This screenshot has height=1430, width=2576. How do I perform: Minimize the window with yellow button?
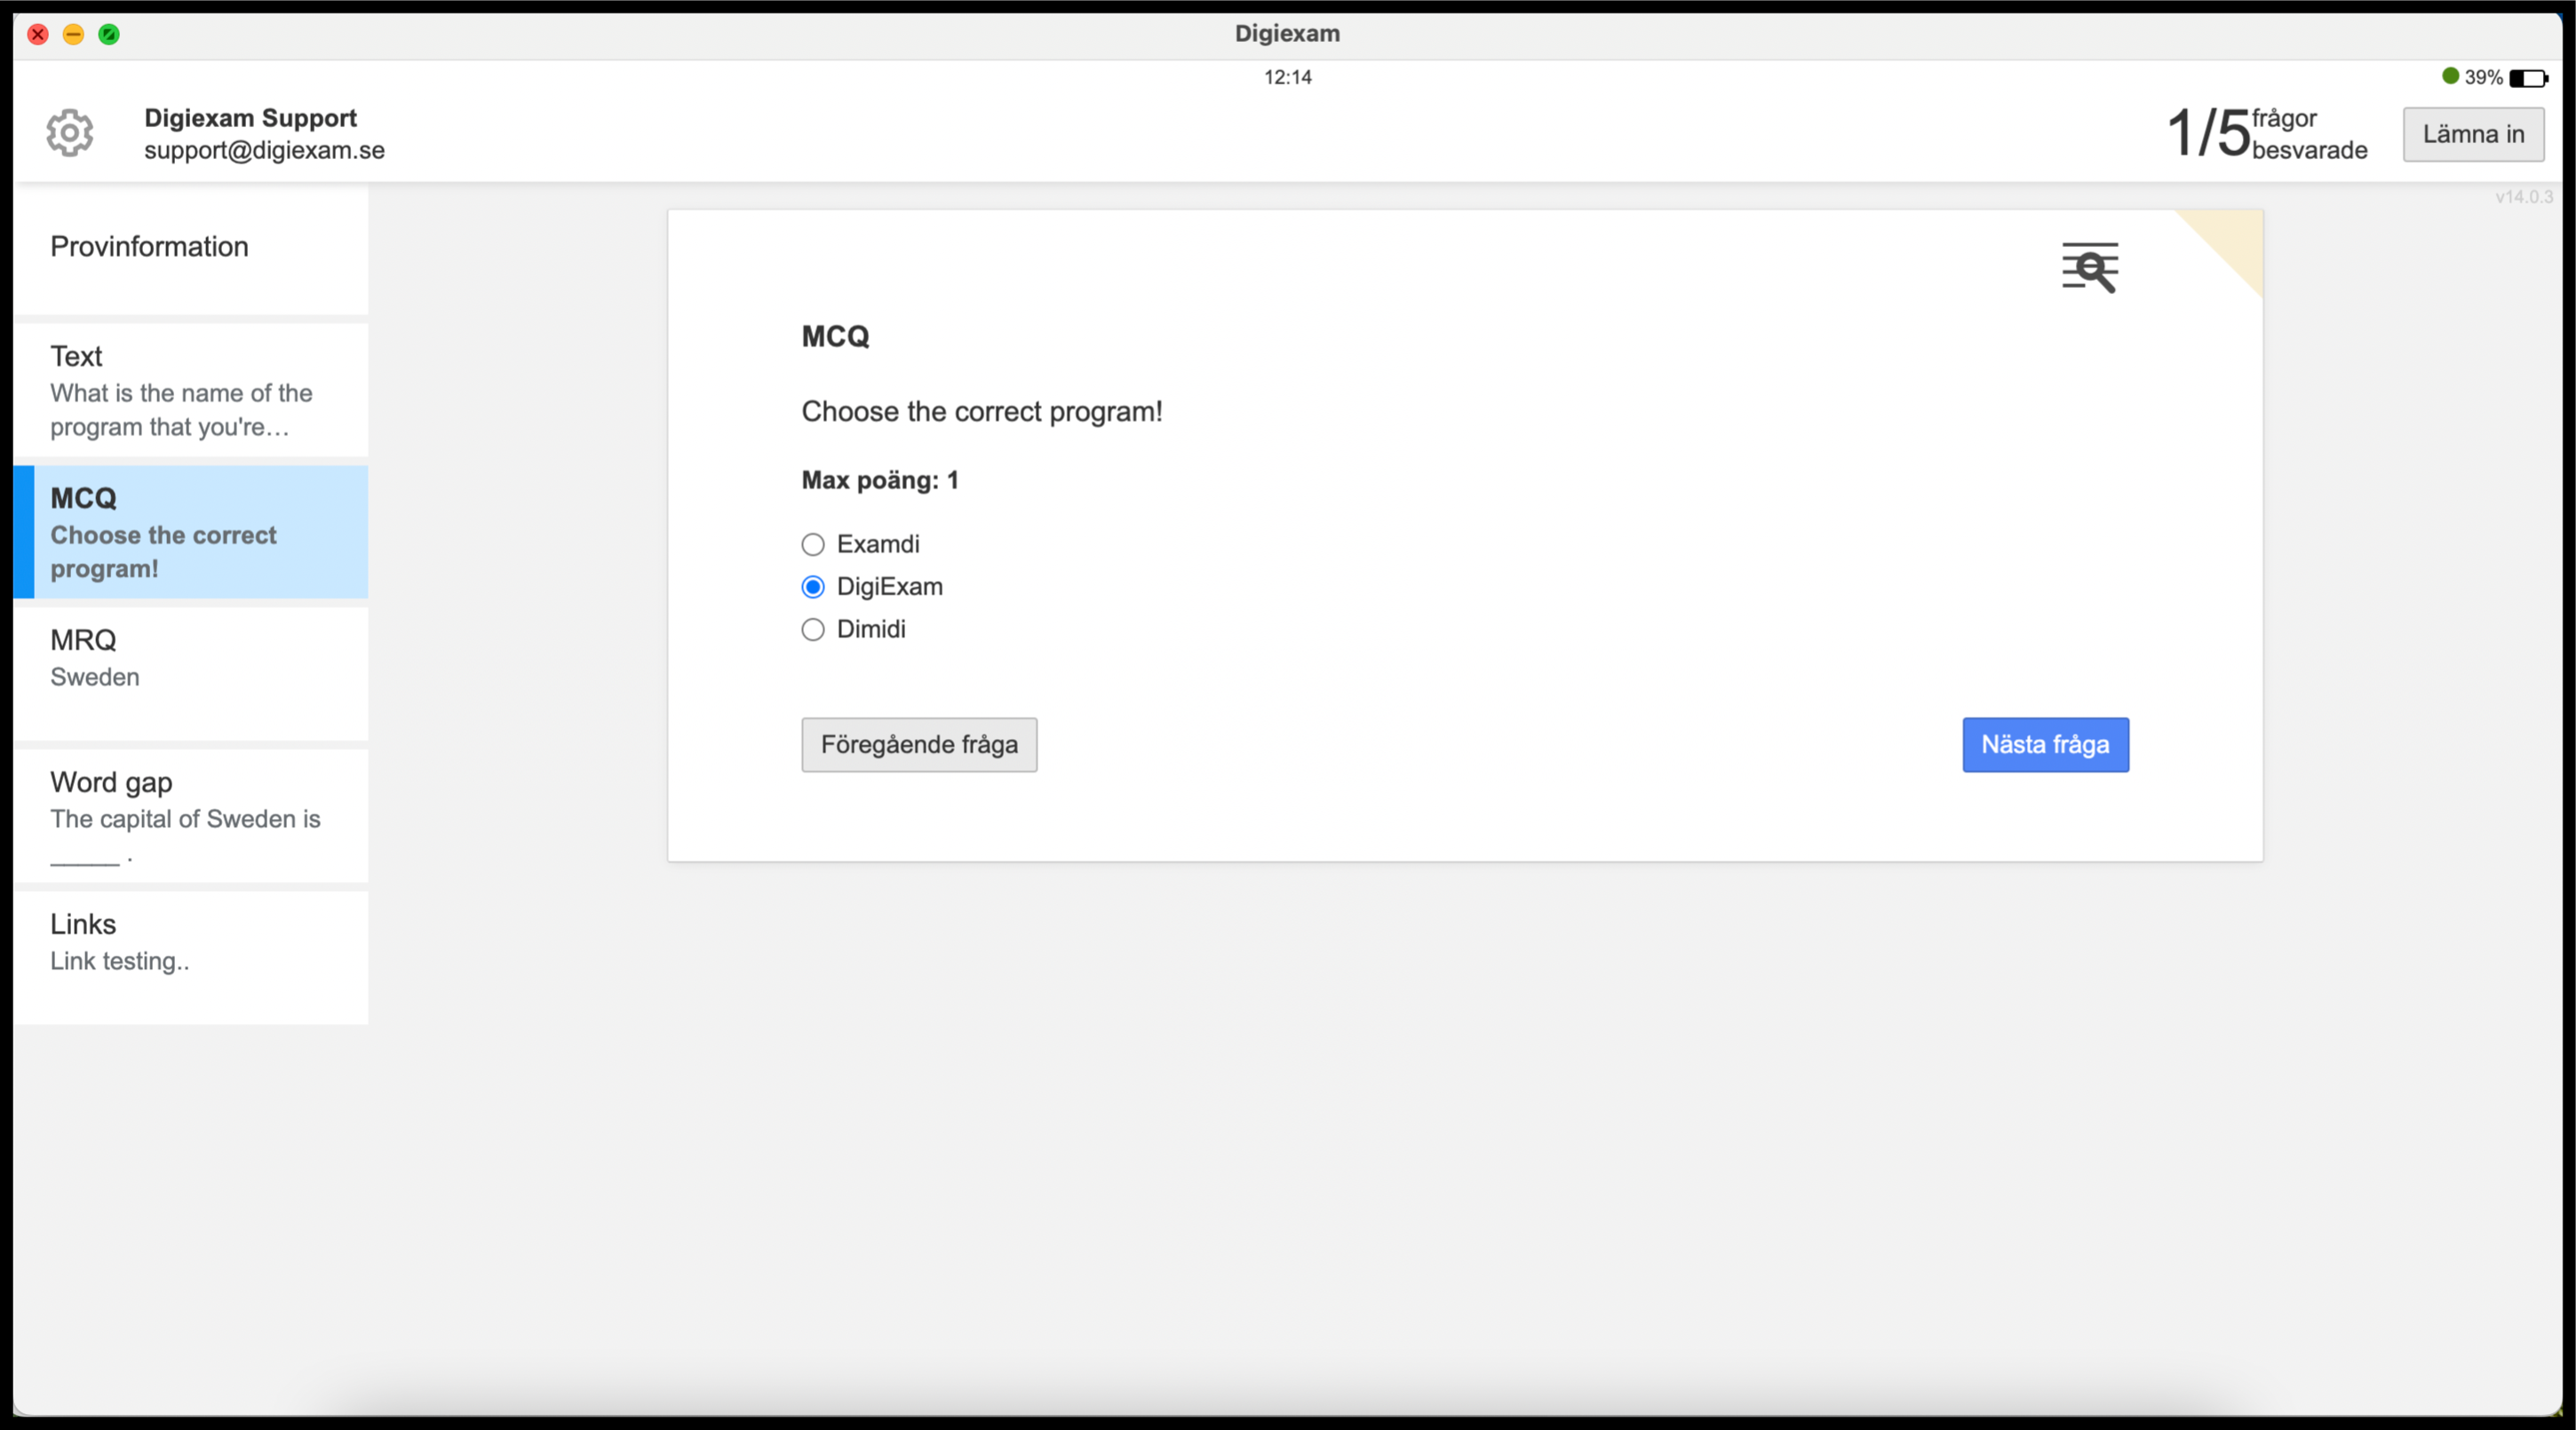tap(73, 34)
